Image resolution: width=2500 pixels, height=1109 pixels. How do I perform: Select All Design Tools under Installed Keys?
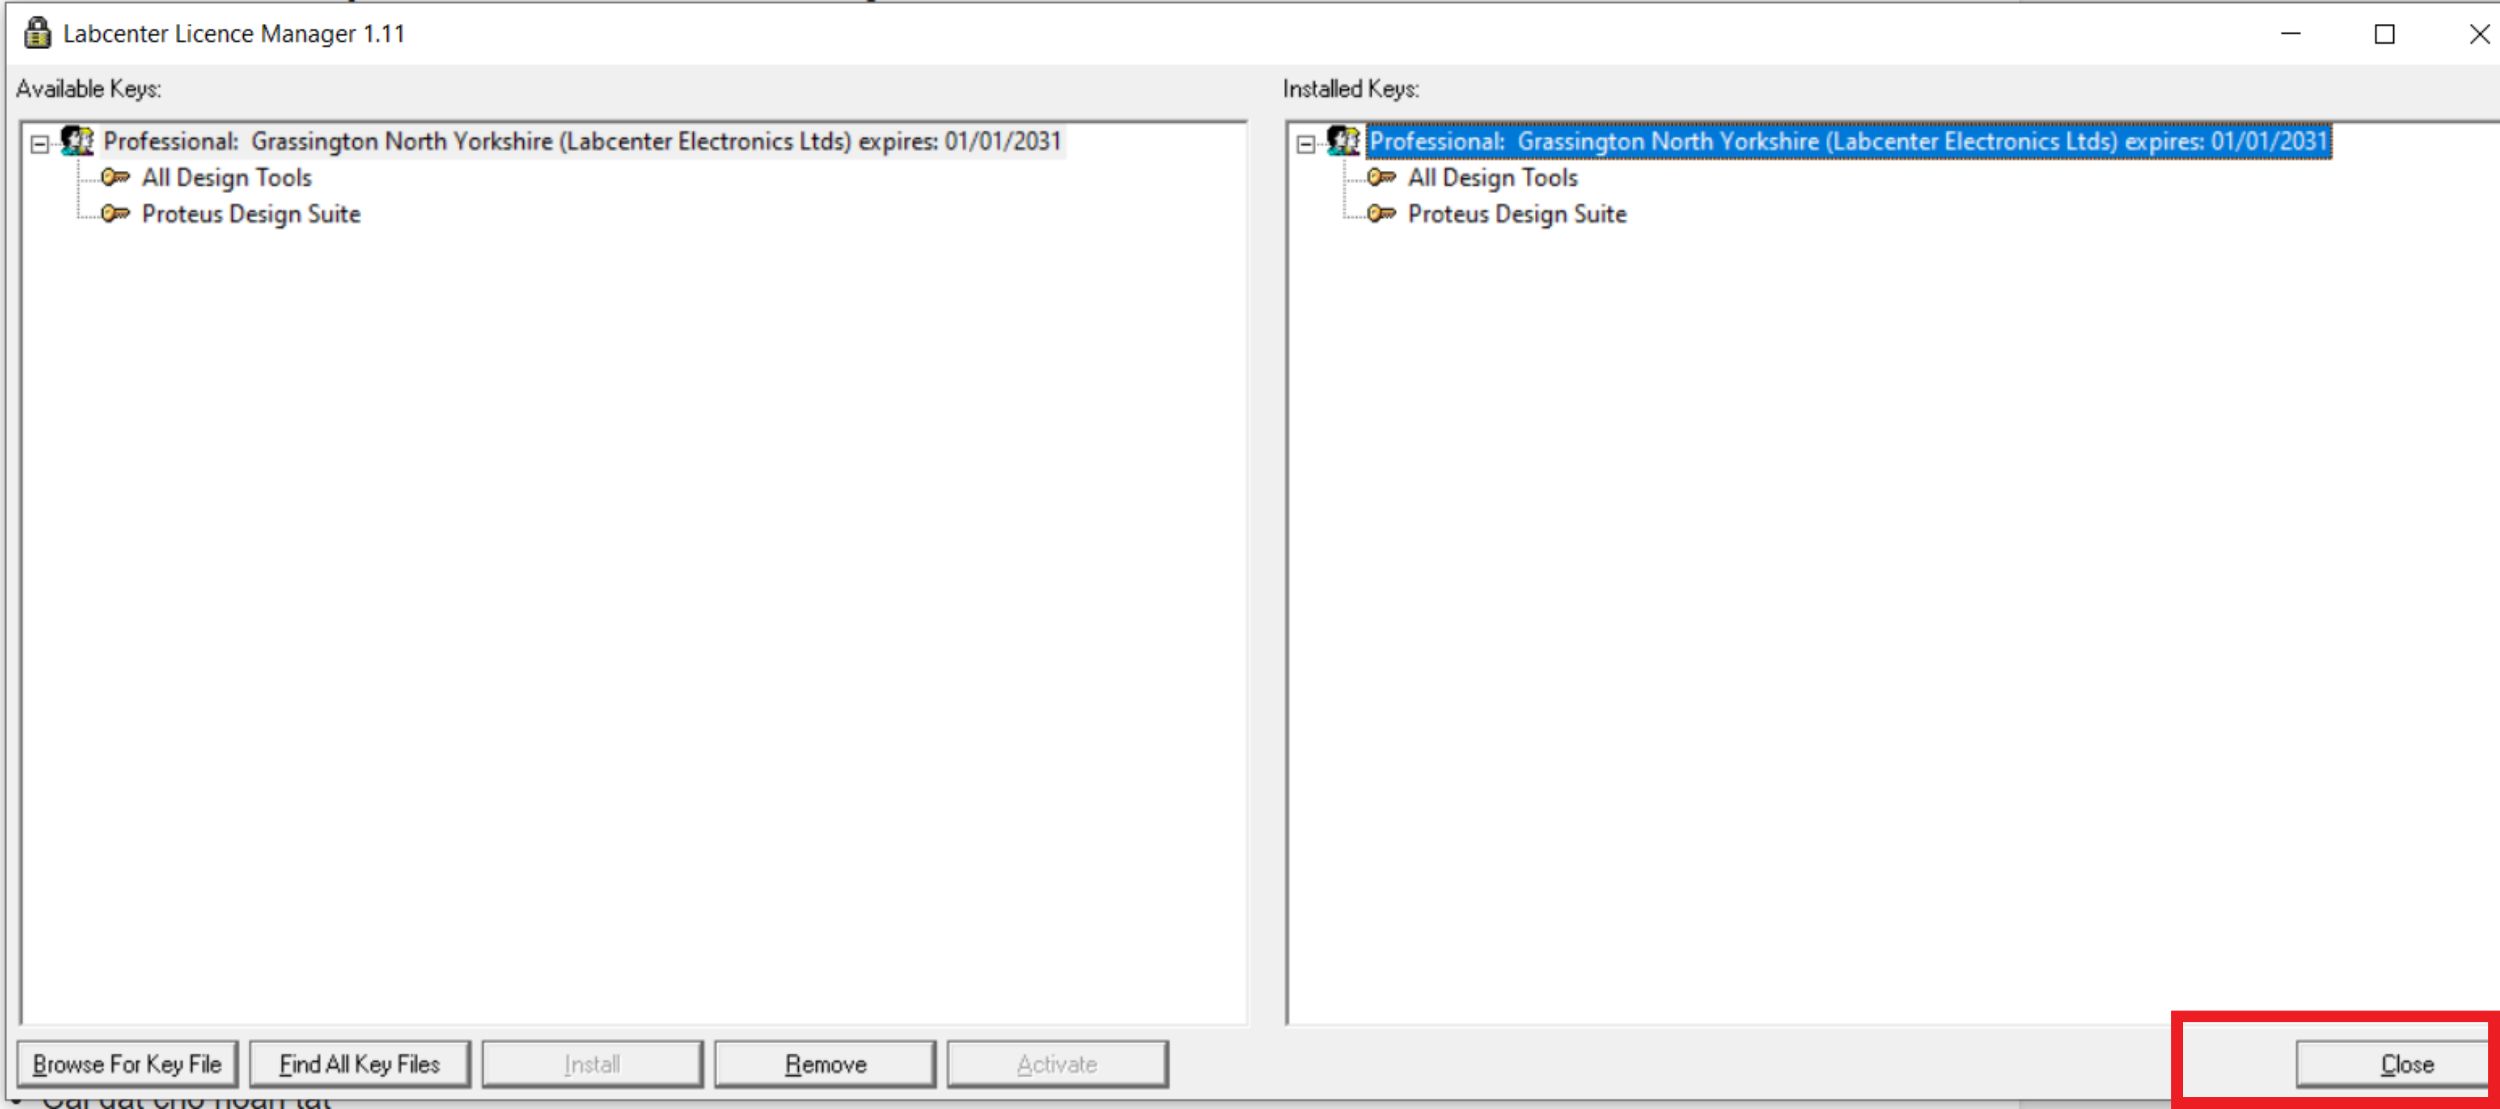(1493, 178)
